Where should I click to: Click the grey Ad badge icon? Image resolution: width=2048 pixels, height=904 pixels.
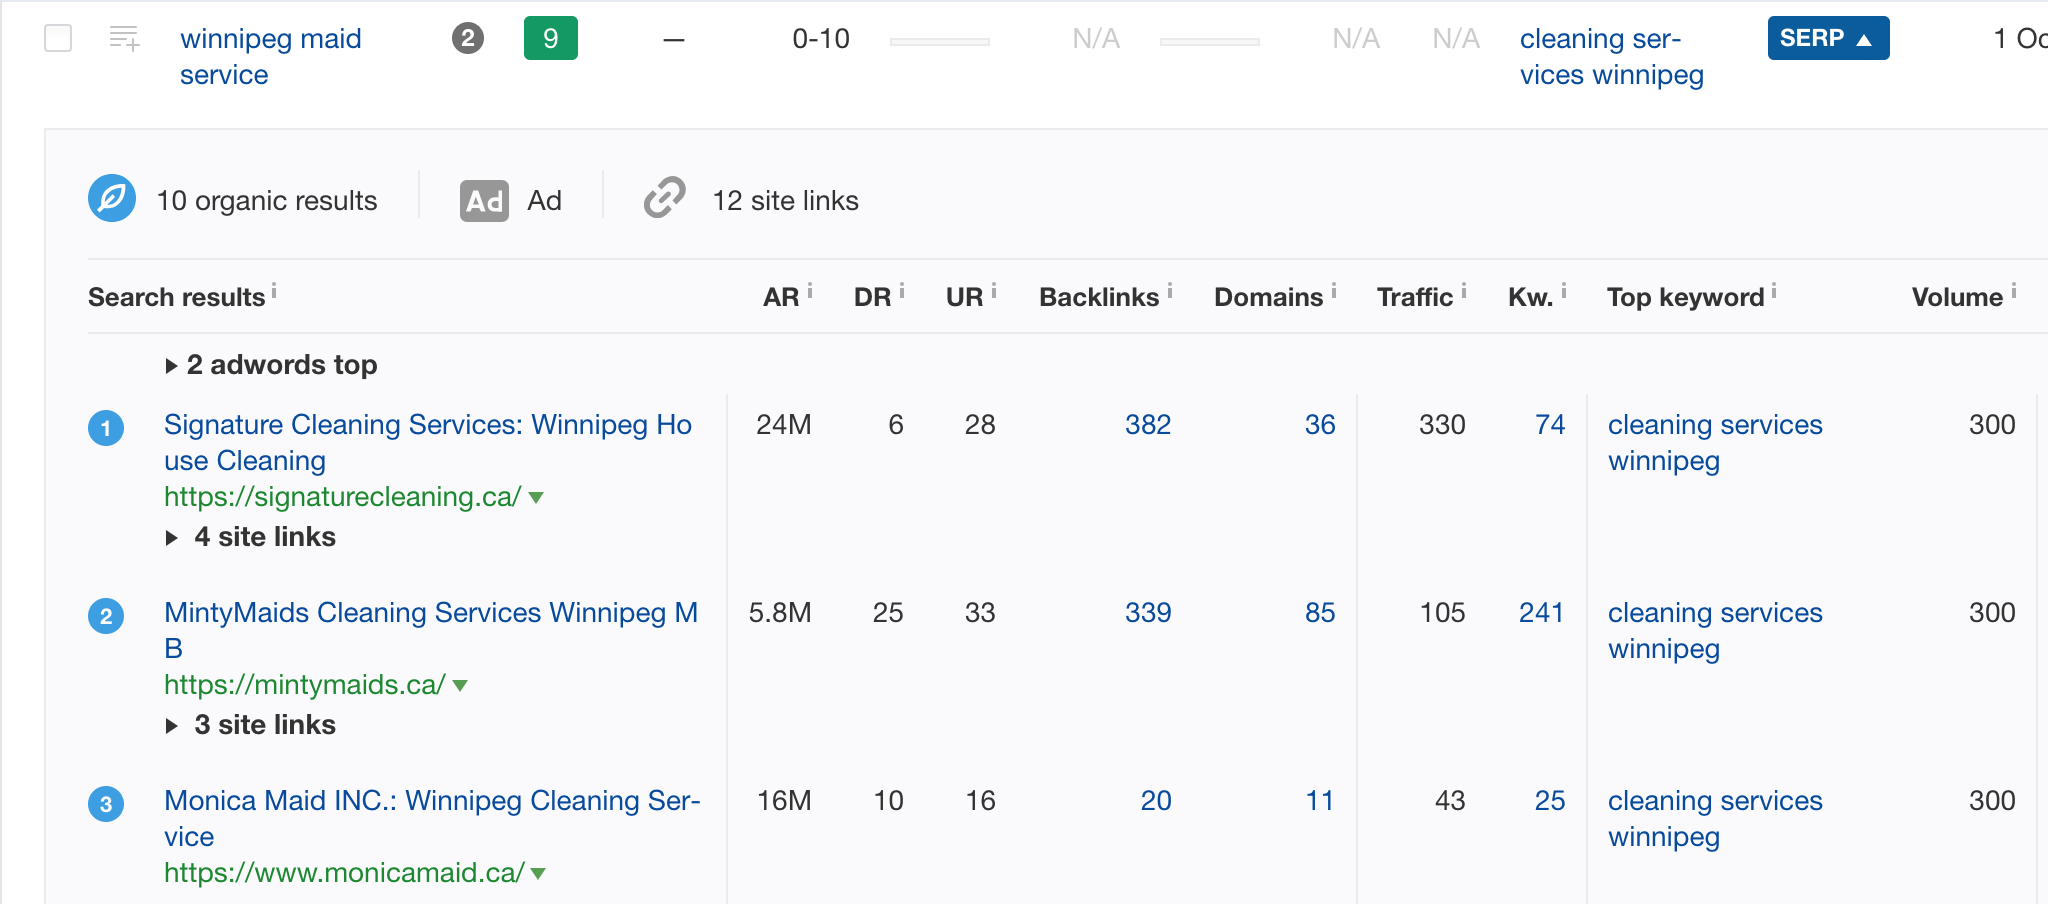coord(485,201)
